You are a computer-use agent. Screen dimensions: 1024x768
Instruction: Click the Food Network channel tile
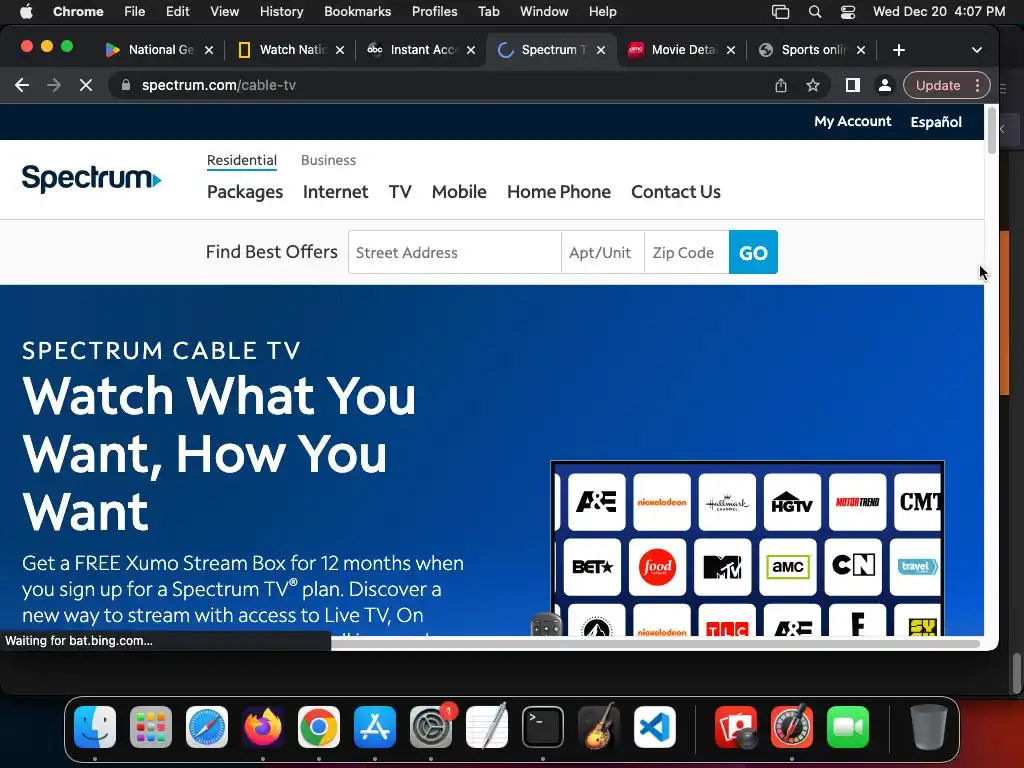click(x=657, y=567)
